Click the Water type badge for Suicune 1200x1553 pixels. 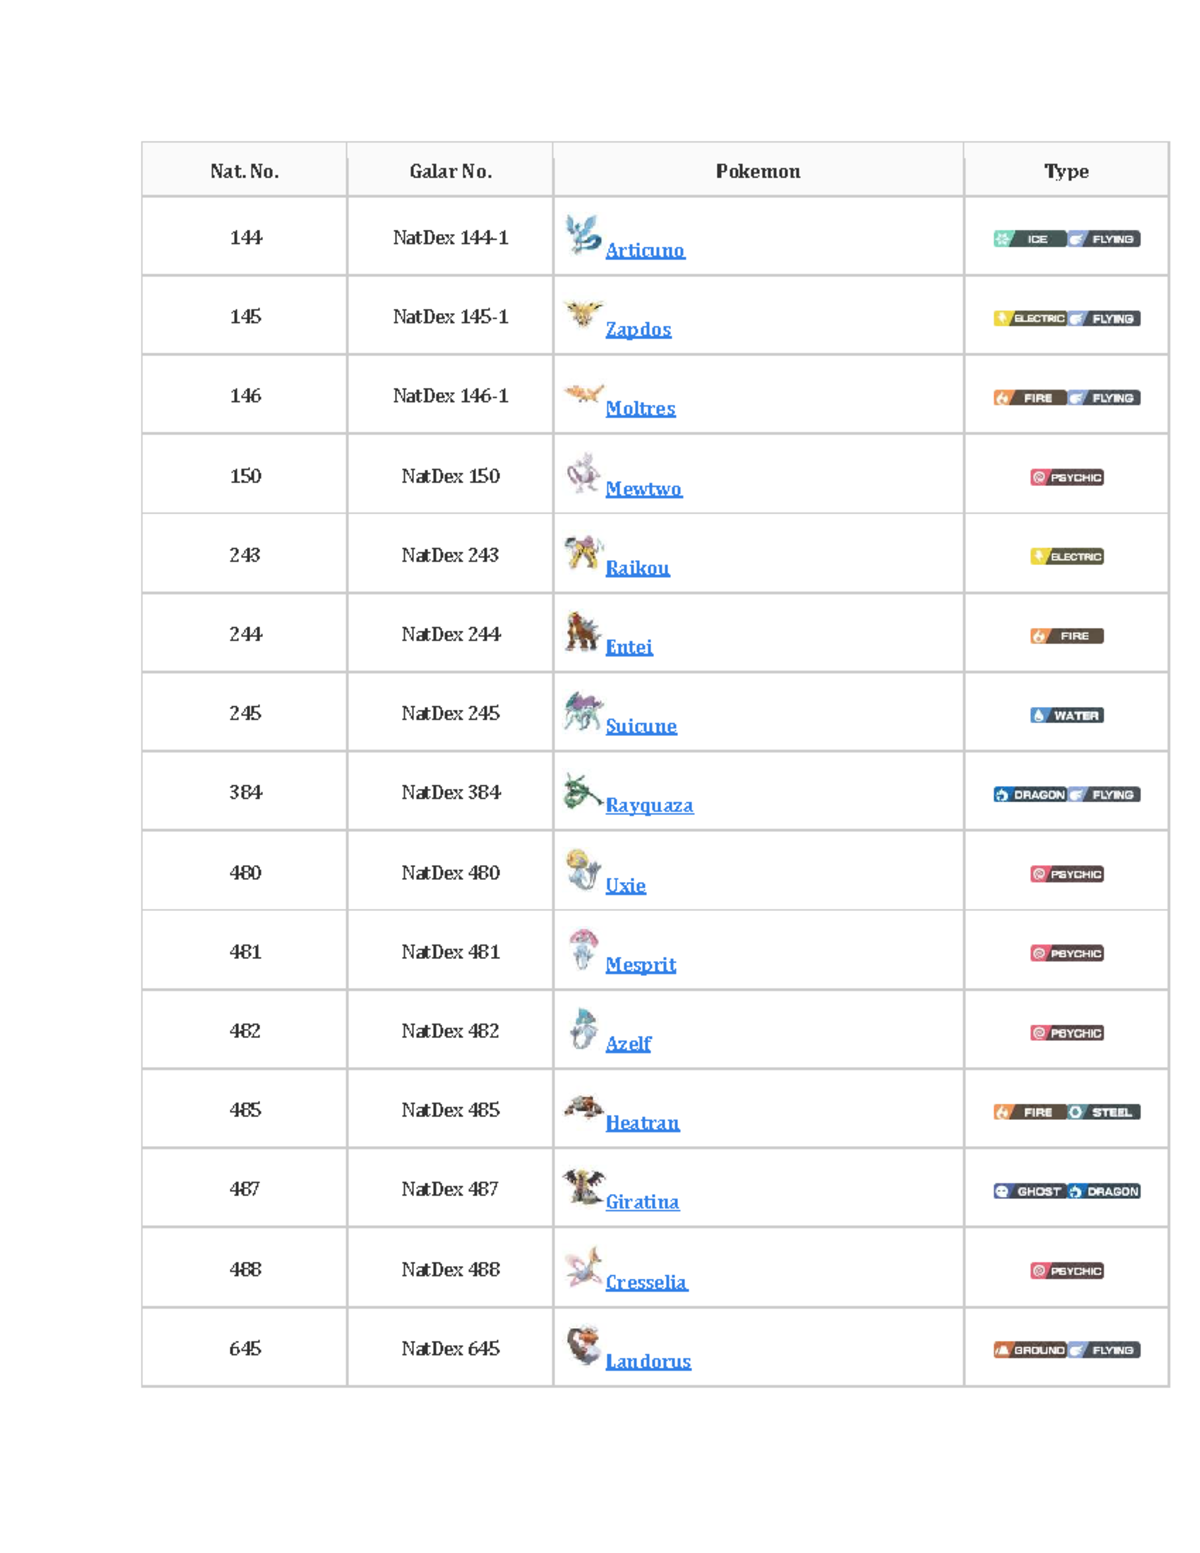[1067, 715]
